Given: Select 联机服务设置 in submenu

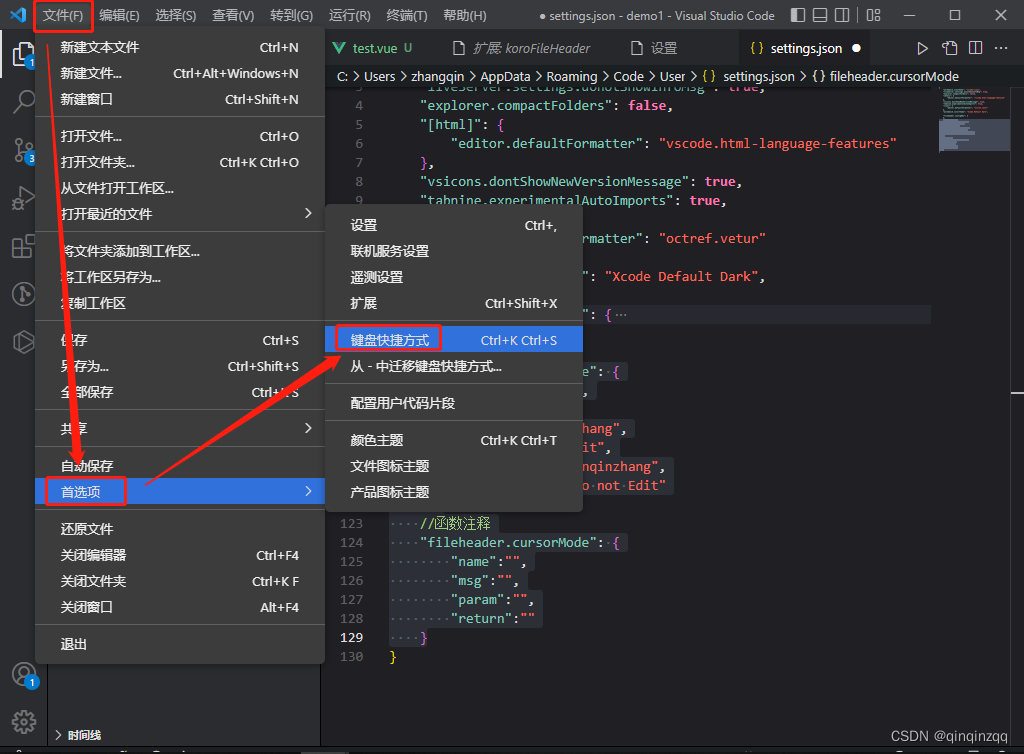Looking at the screenshot, I should (x=454, y=251).
